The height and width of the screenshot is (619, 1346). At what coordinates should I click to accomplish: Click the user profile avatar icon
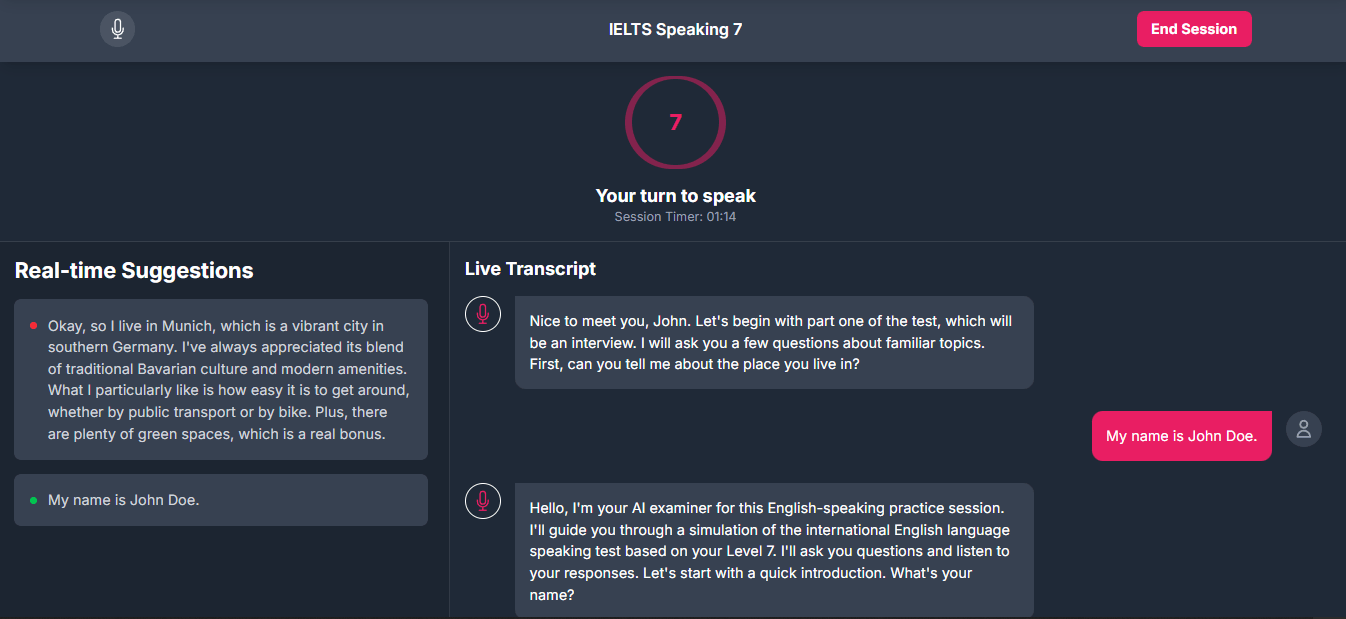[x=1304, y=429]
